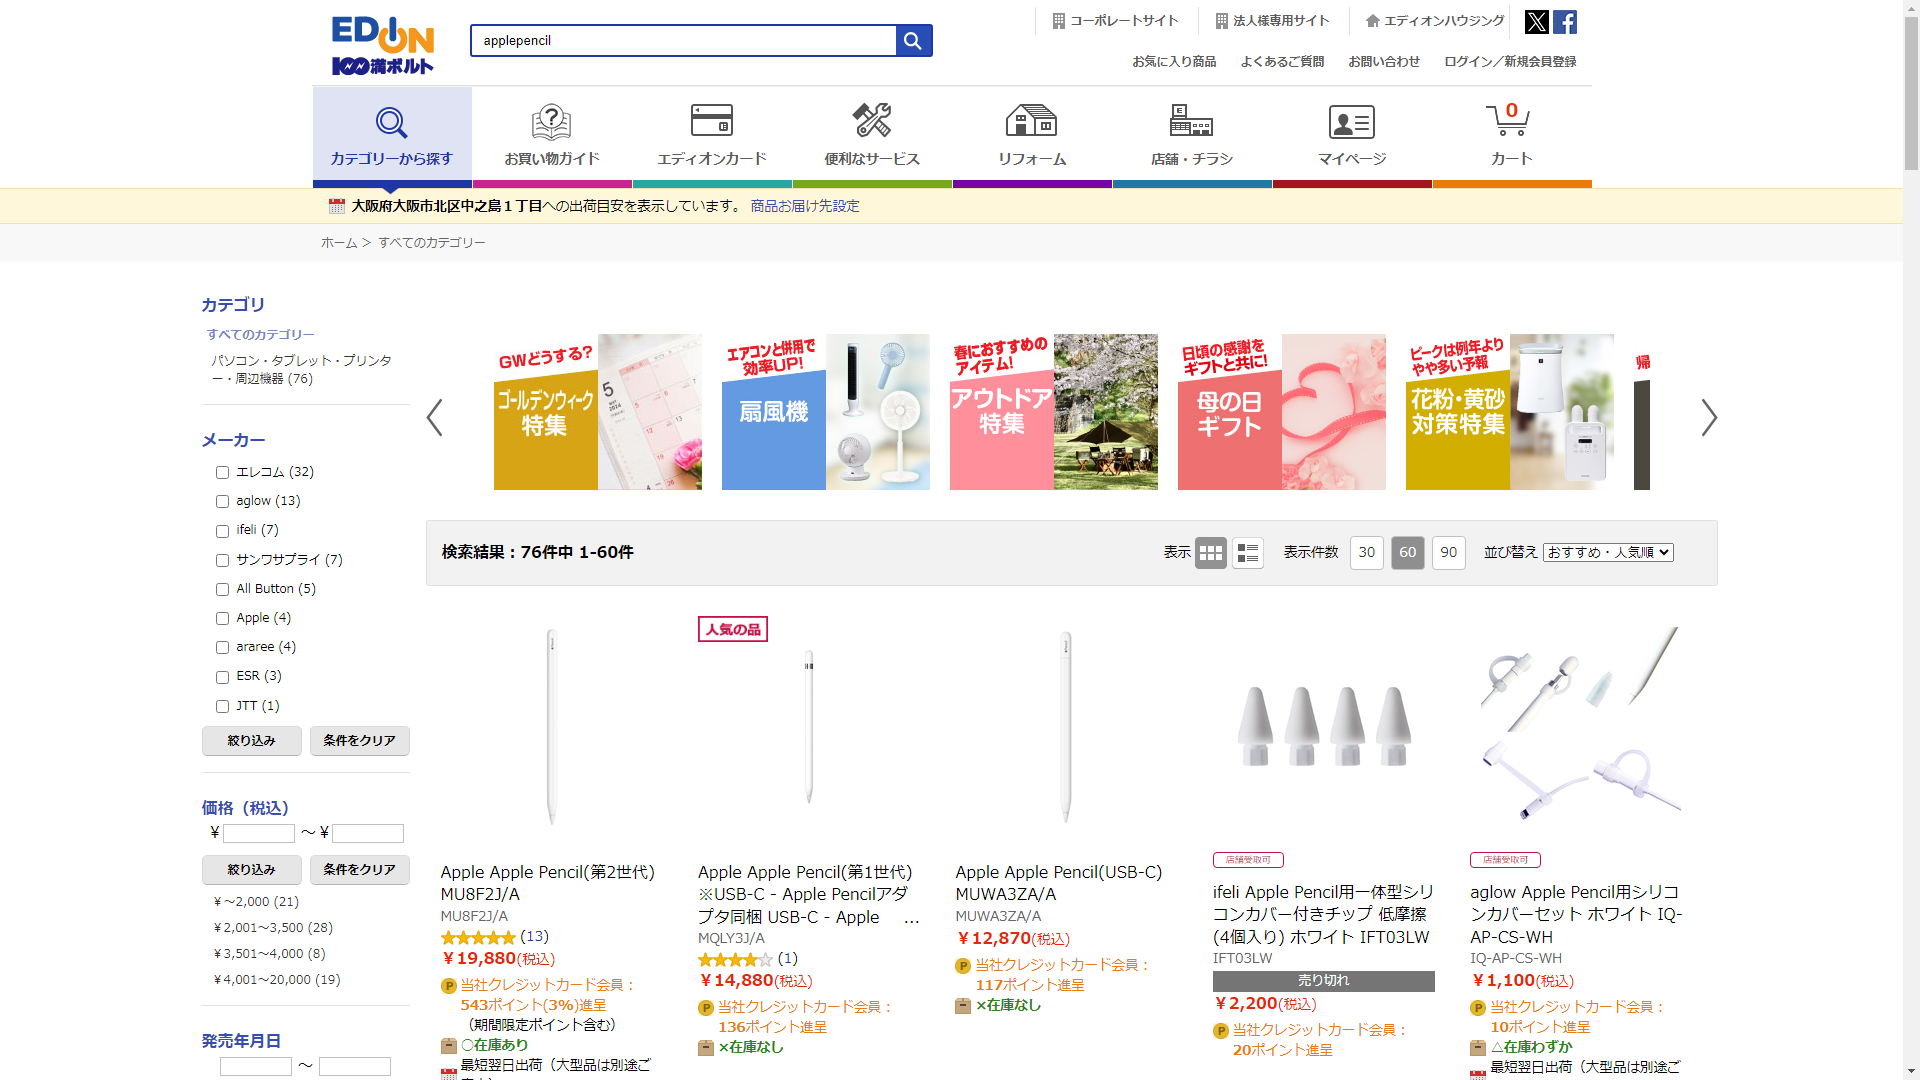Check the エレコム manufacturer filter

(x=222, y=473)
